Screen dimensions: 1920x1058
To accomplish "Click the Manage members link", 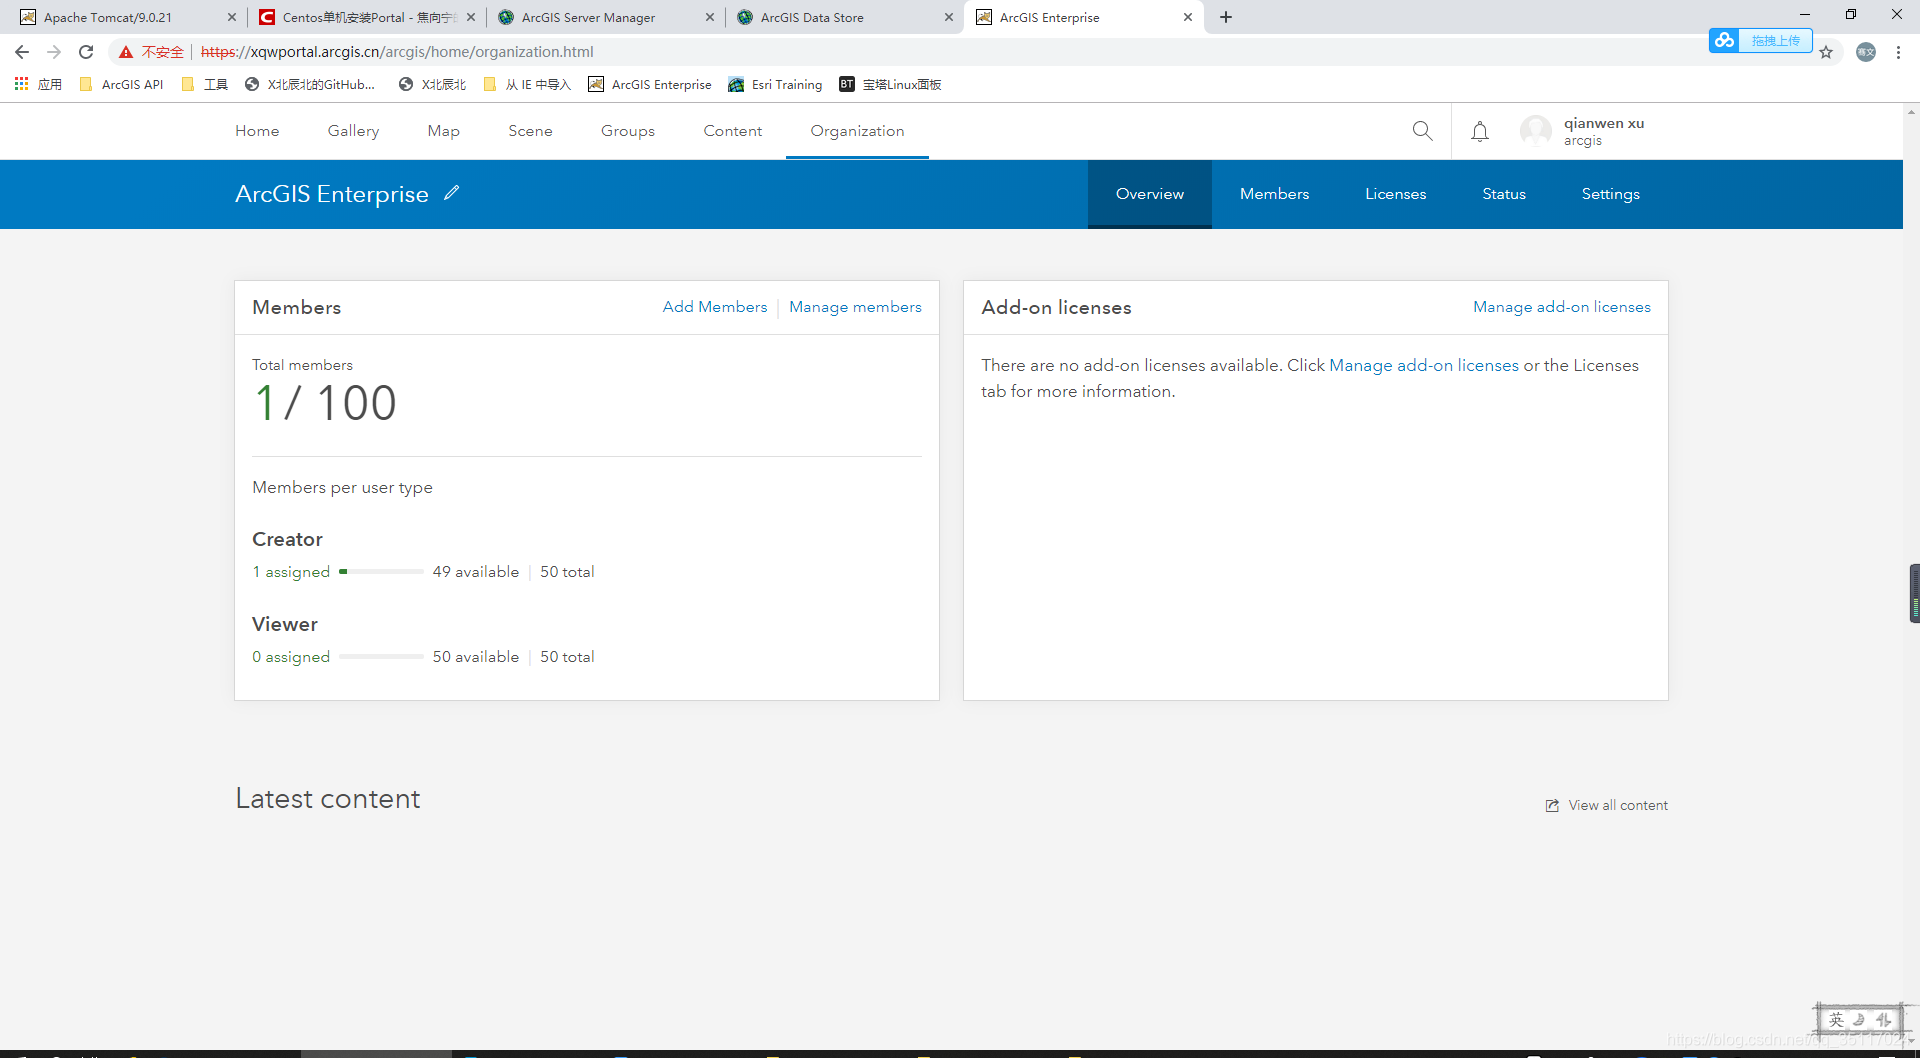I will (855, 307).
